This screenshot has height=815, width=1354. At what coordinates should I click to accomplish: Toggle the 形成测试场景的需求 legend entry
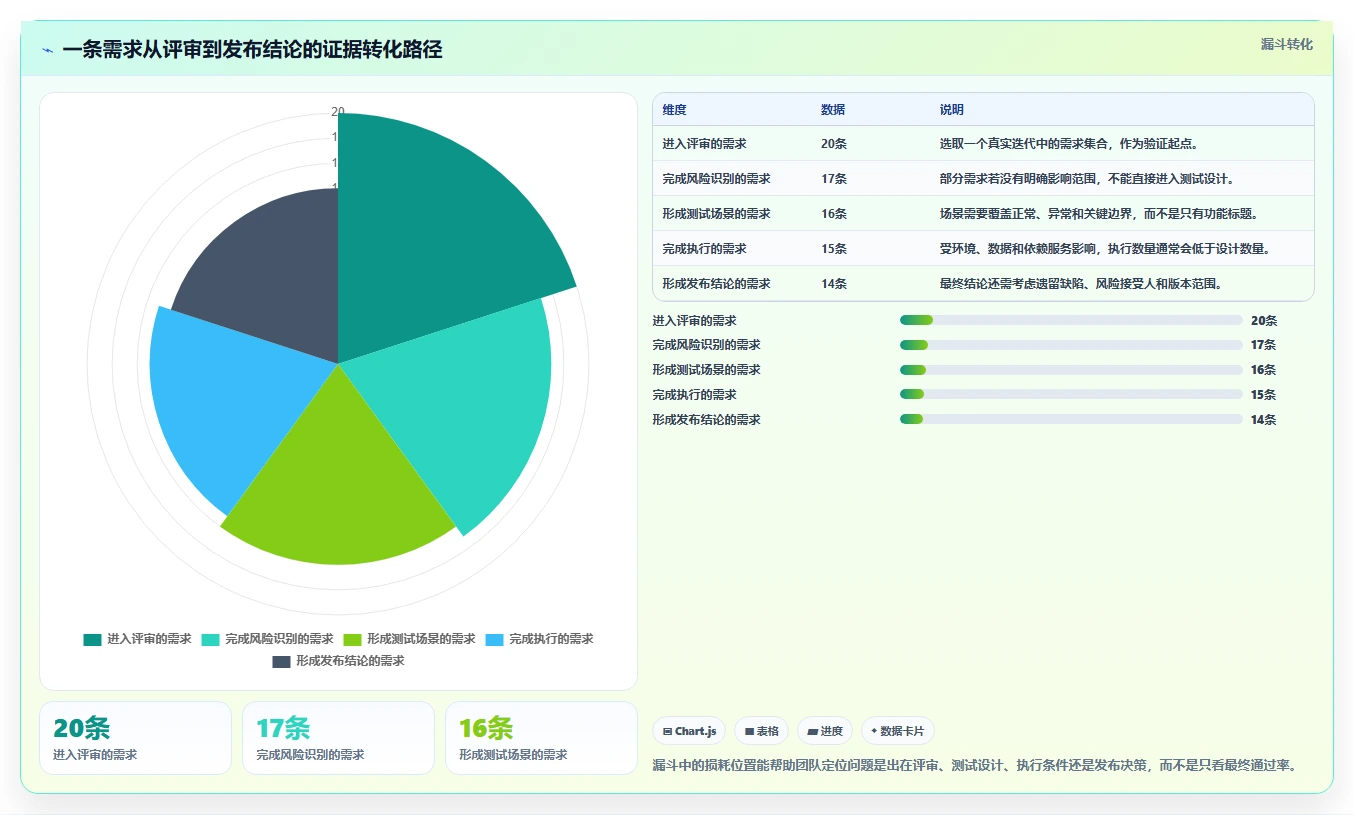(x=409, y=639)
